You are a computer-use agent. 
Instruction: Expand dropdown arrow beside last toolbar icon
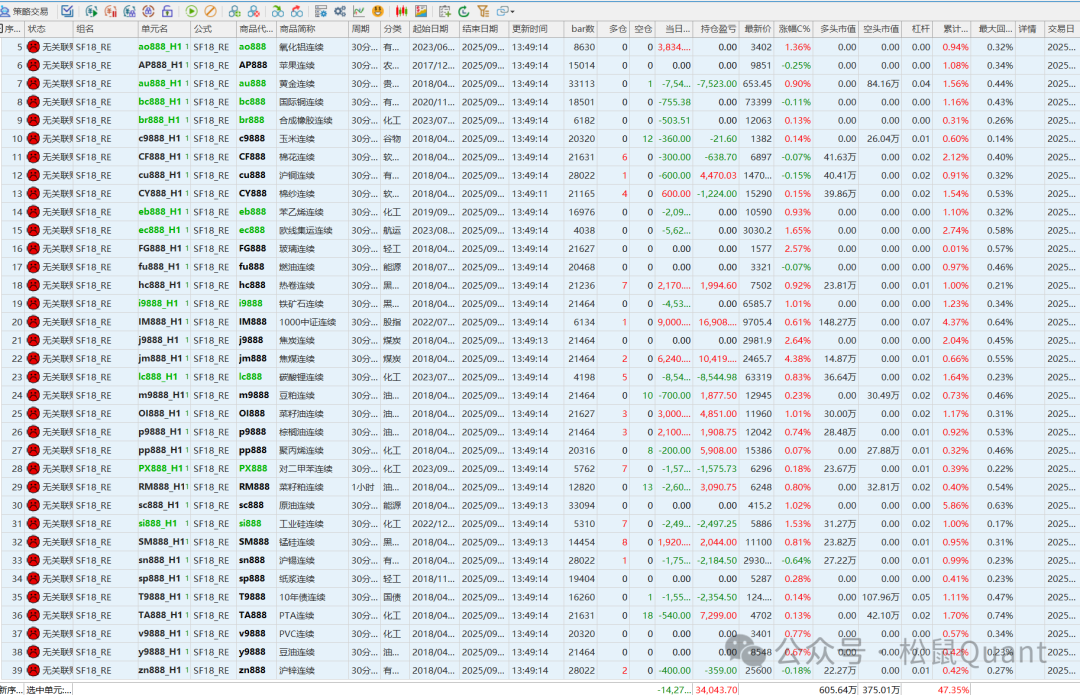[513, 11]
